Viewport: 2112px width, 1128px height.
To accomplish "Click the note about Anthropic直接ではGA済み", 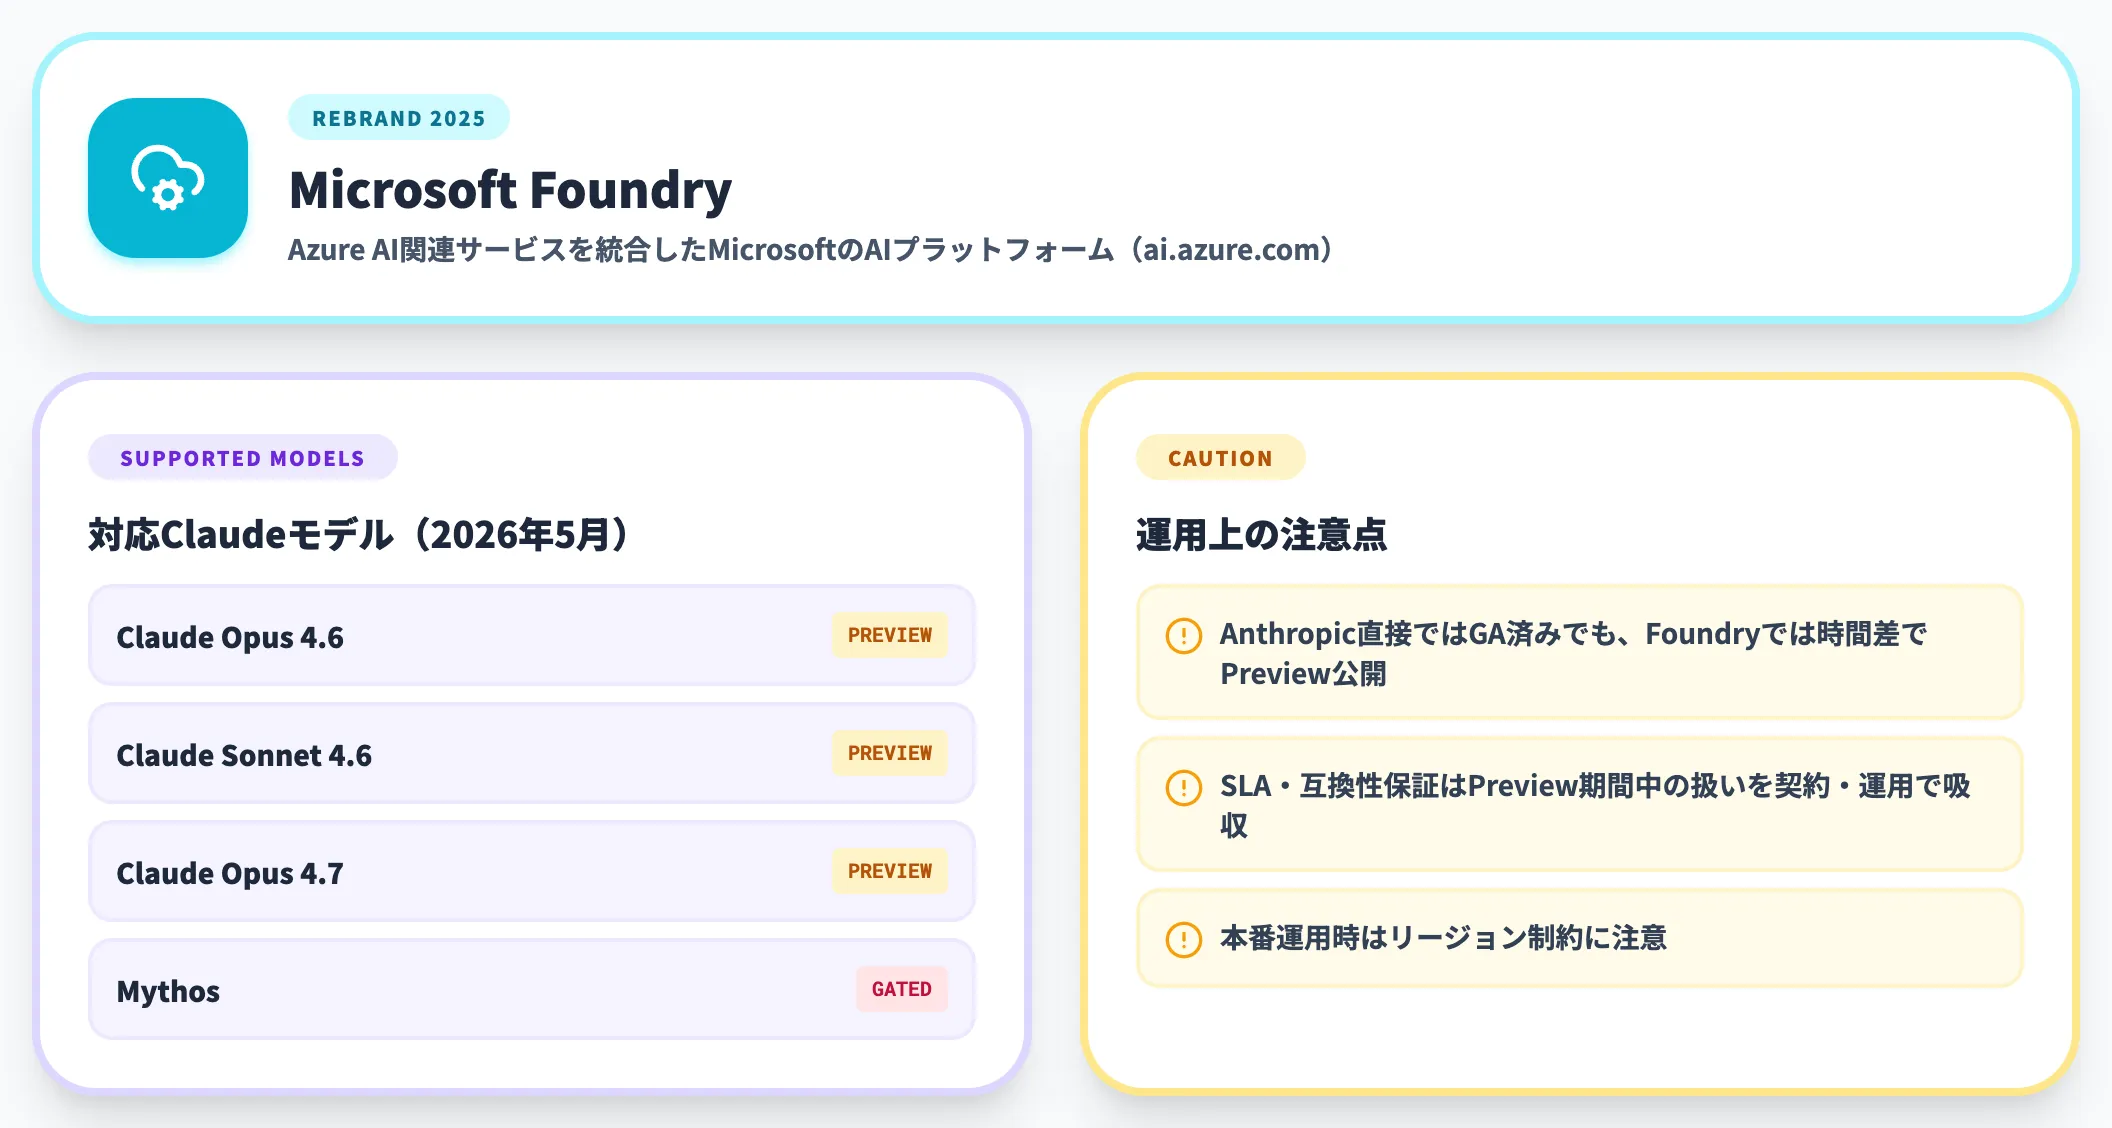I will pos(1580,653).
